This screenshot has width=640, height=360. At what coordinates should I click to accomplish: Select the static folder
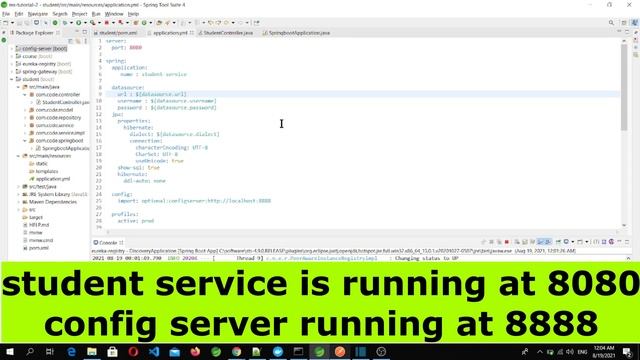click(x=39, y=164)
